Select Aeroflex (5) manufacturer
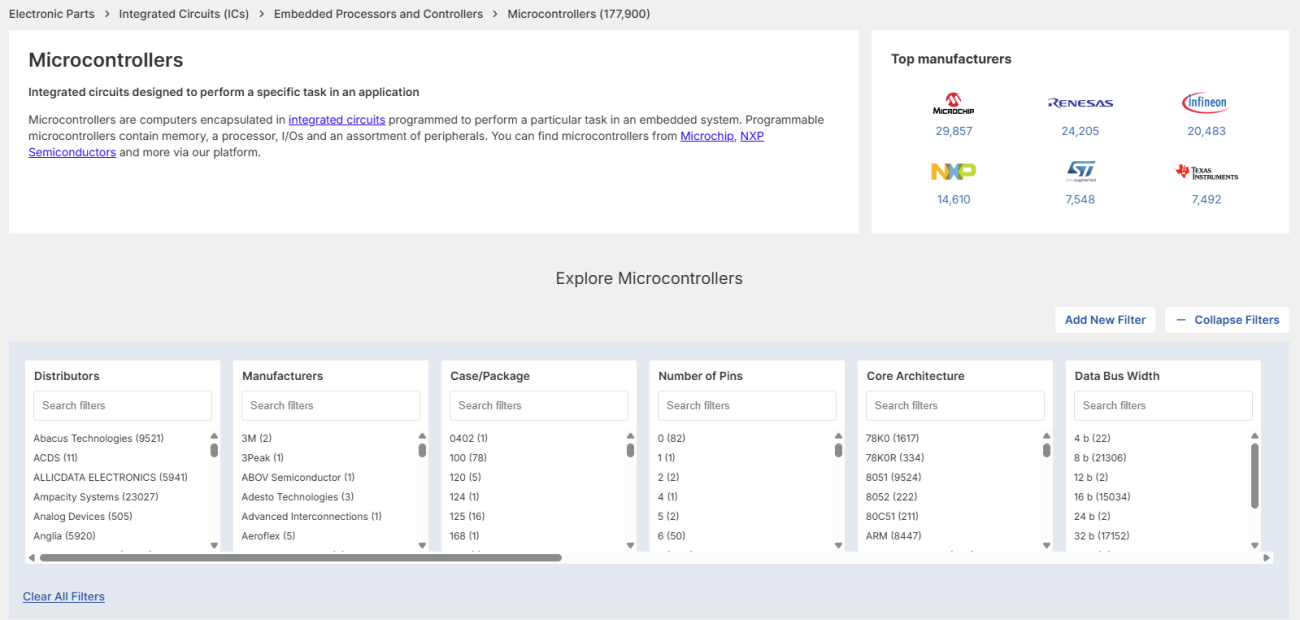Image resolution: width=1300 pixels, height=620 pixels. point(268,536)
